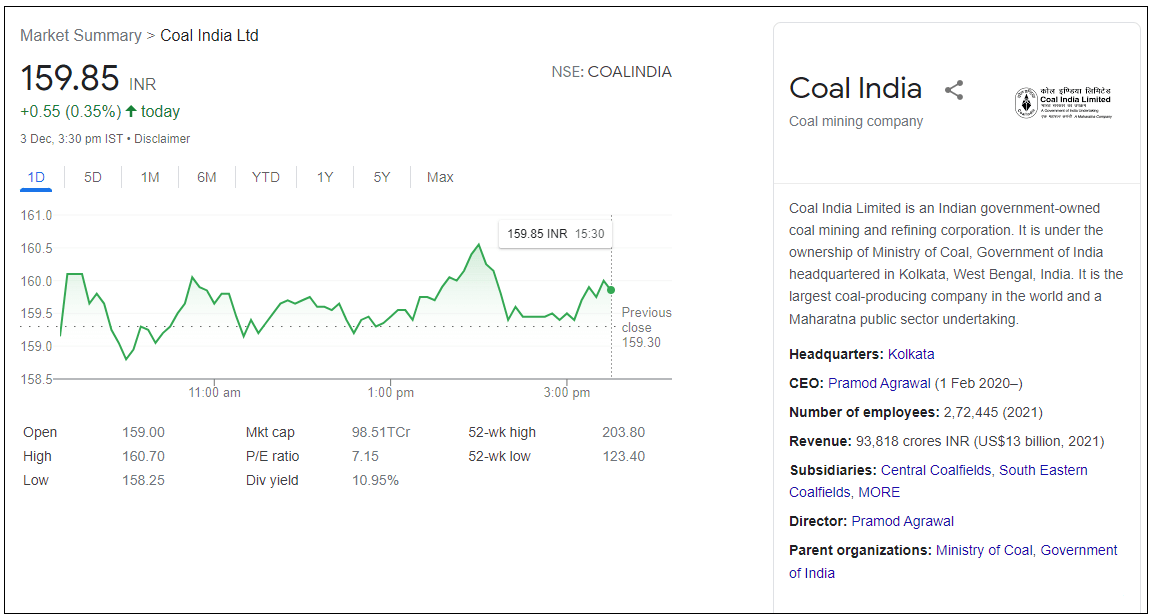Select the 1D time range tab
Viewport: 1150px width, 616px height.
tap(36, 177)
